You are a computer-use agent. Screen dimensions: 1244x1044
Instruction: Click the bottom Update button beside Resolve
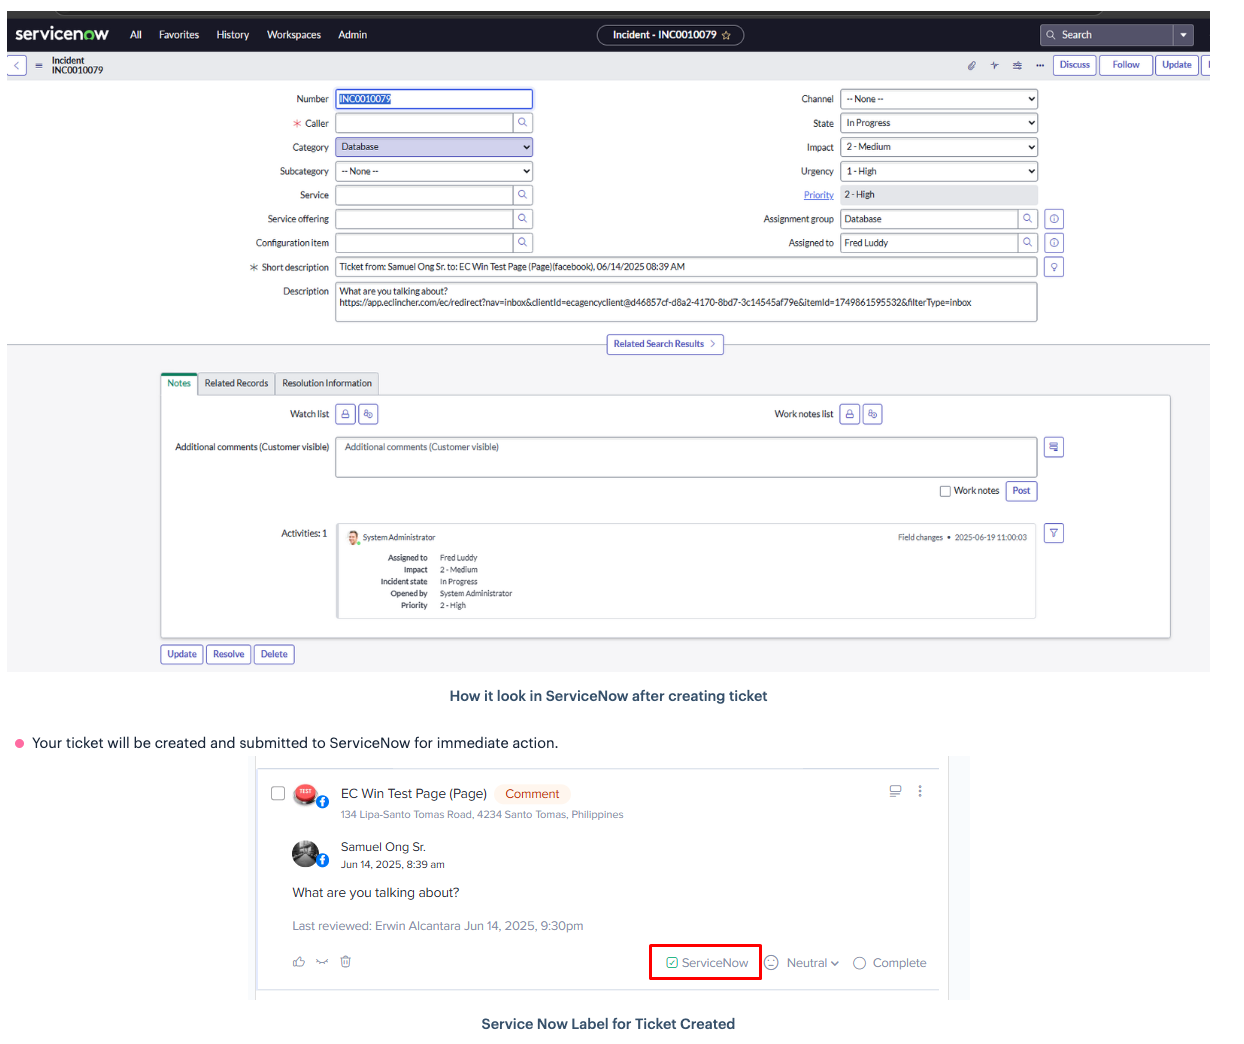coord(182,655)
